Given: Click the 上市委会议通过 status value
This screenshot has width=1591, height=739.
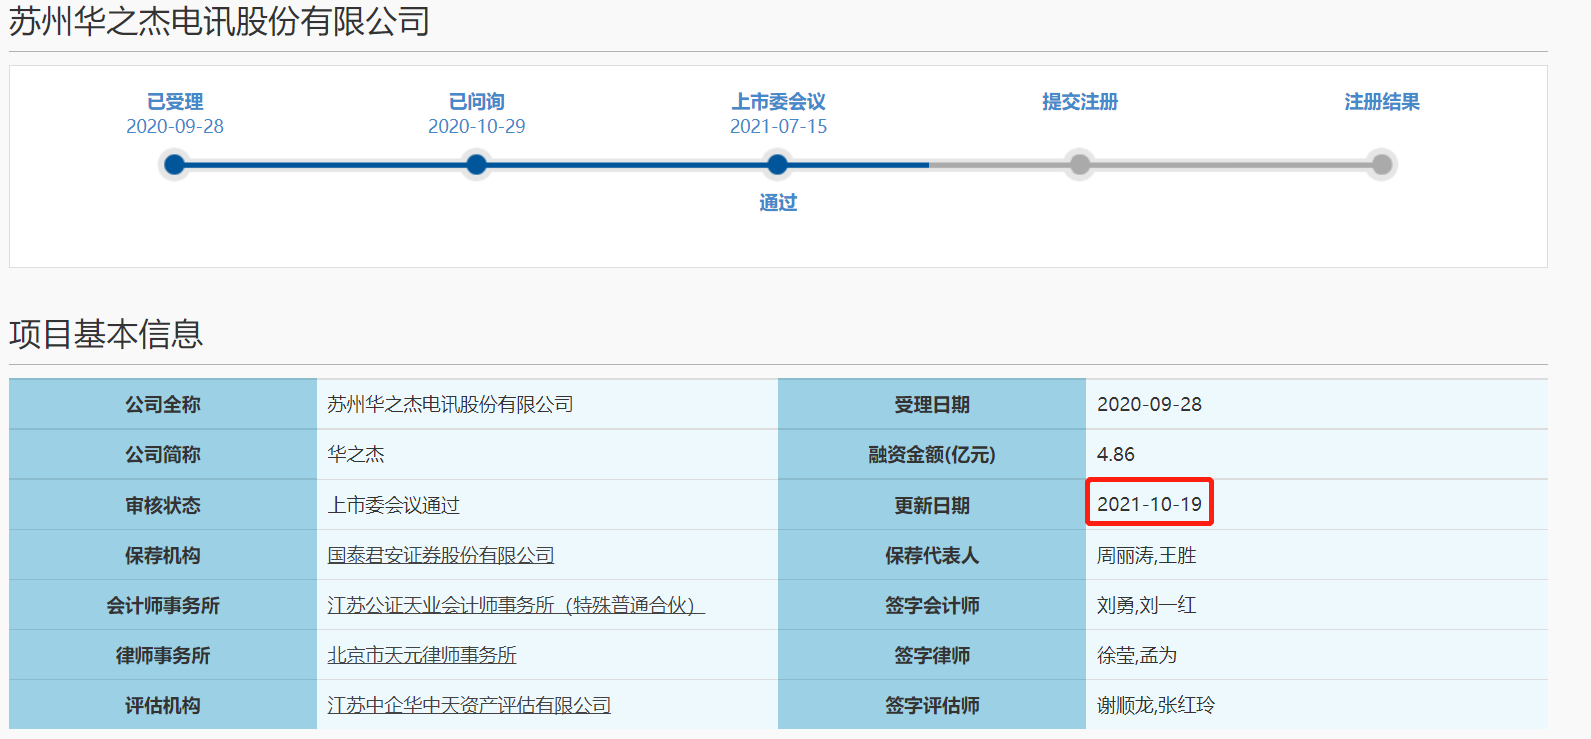Looking at the screenshot, I should point(394,505).
